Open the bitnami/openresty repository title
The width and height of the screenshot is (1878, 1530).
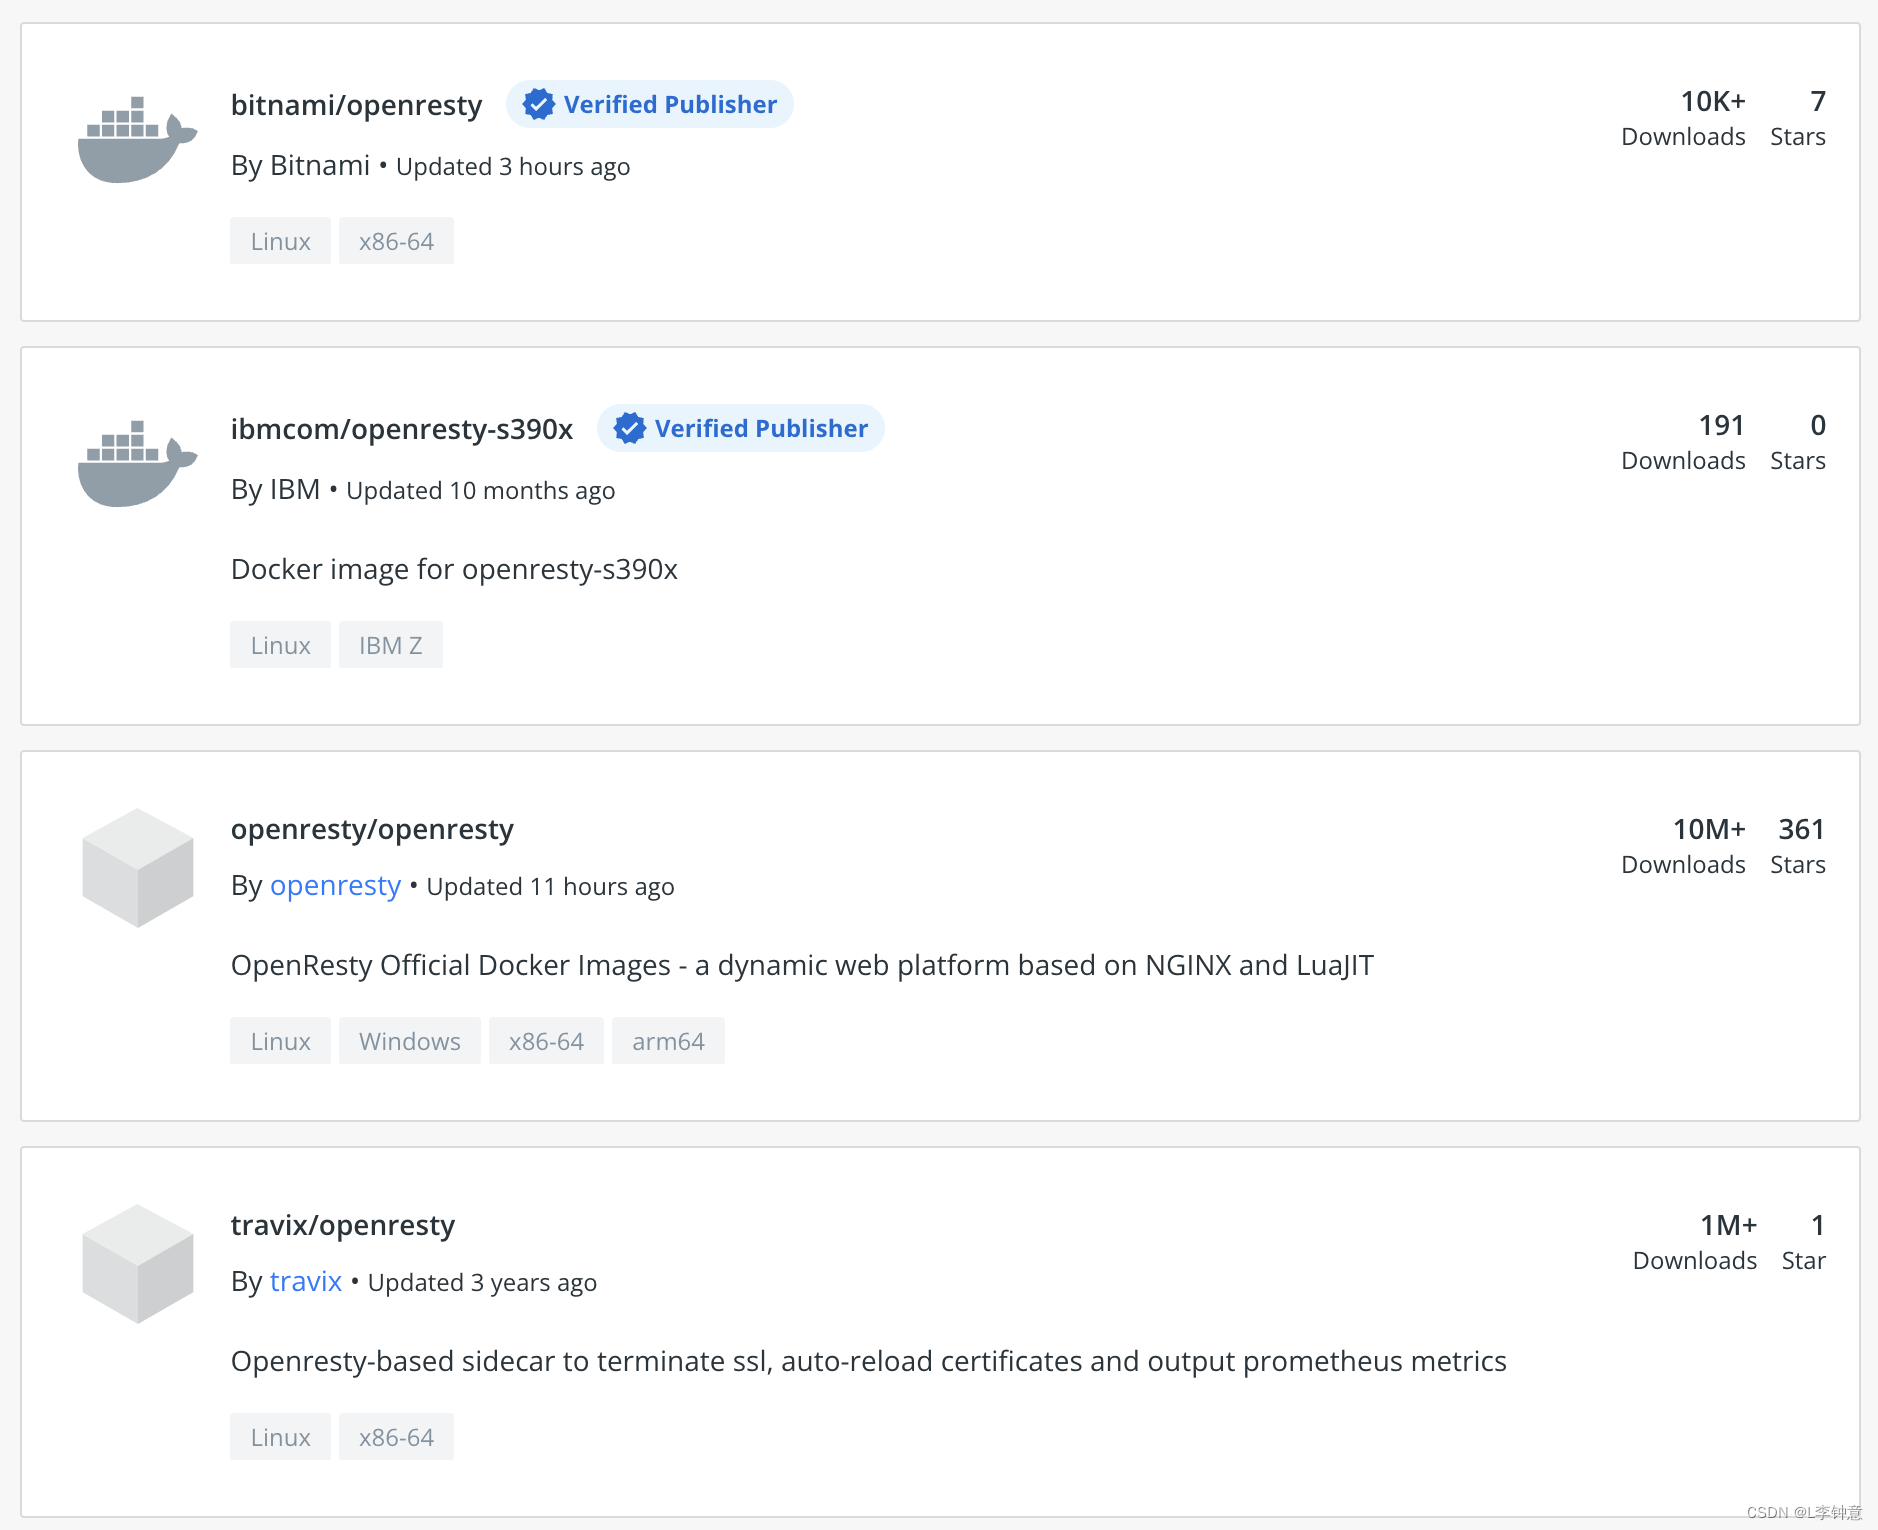[356, 105]
